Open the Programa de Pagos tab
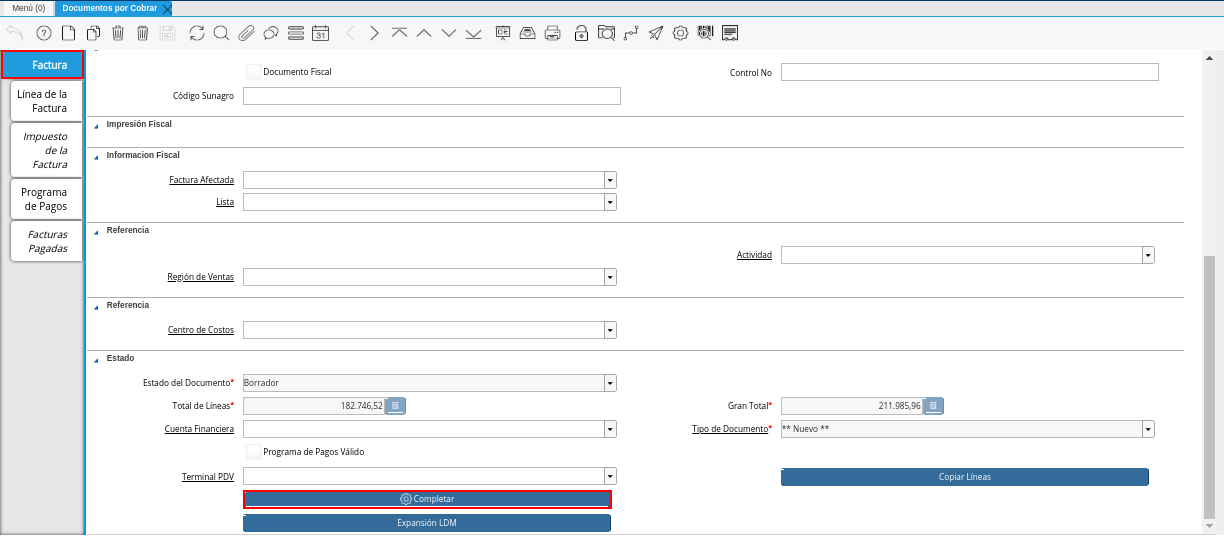Image resolution: width=1224 pixels, height=536 pixels. click(44, 199)
